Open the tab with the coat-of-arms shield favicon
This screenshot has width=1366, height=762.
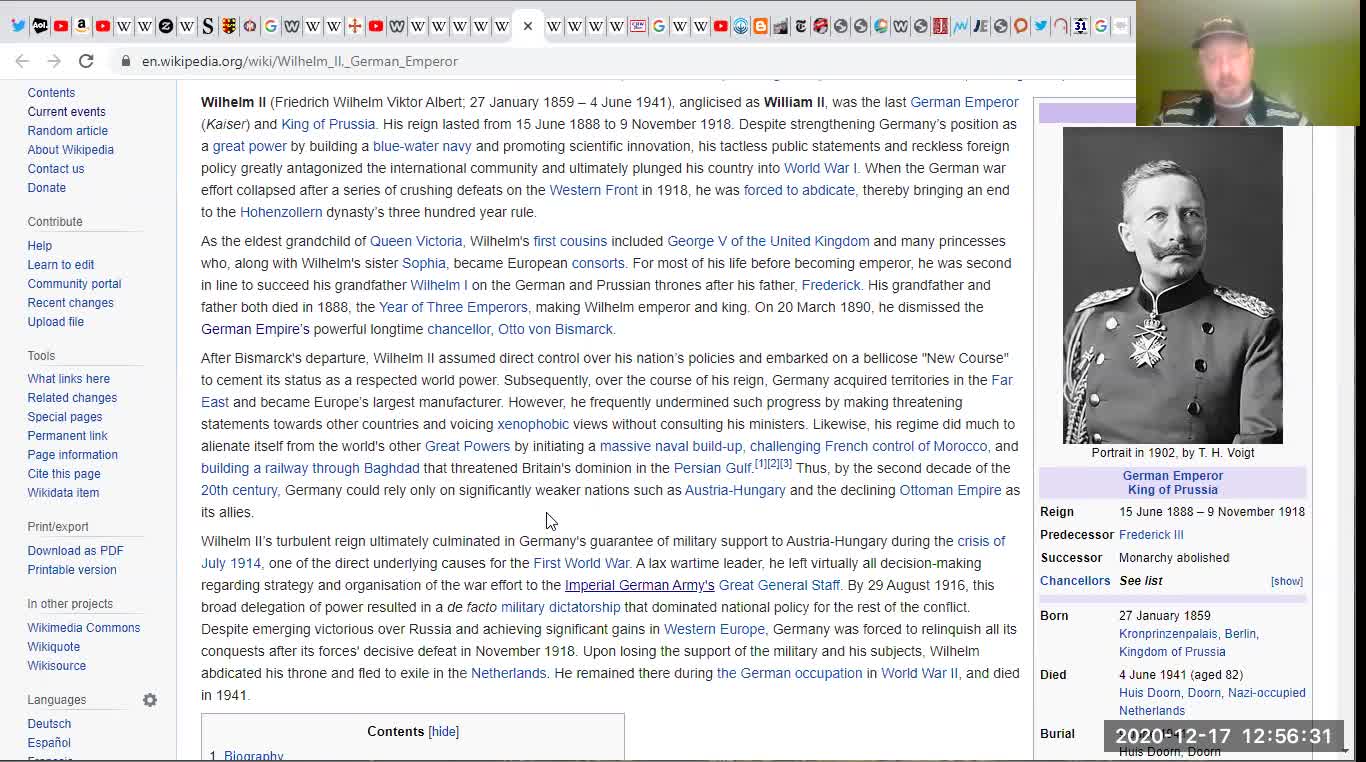pyautogui.click(x=229, y=26)
